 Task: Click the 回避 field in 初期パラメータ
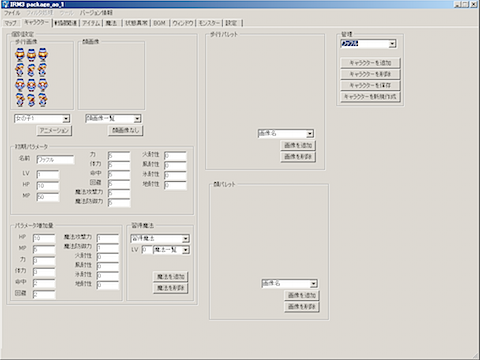pyautogui.click(x=119, y=184)
